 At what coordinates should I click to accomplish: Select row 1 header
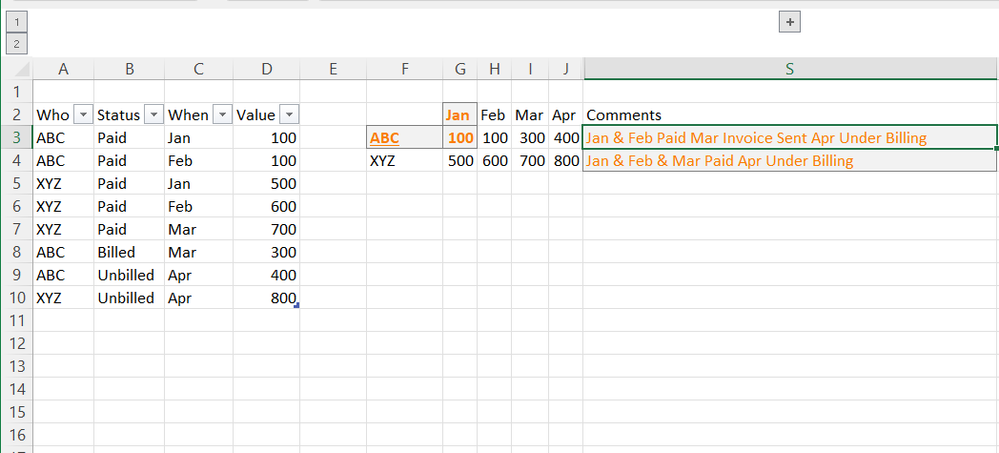pos(17,92)
